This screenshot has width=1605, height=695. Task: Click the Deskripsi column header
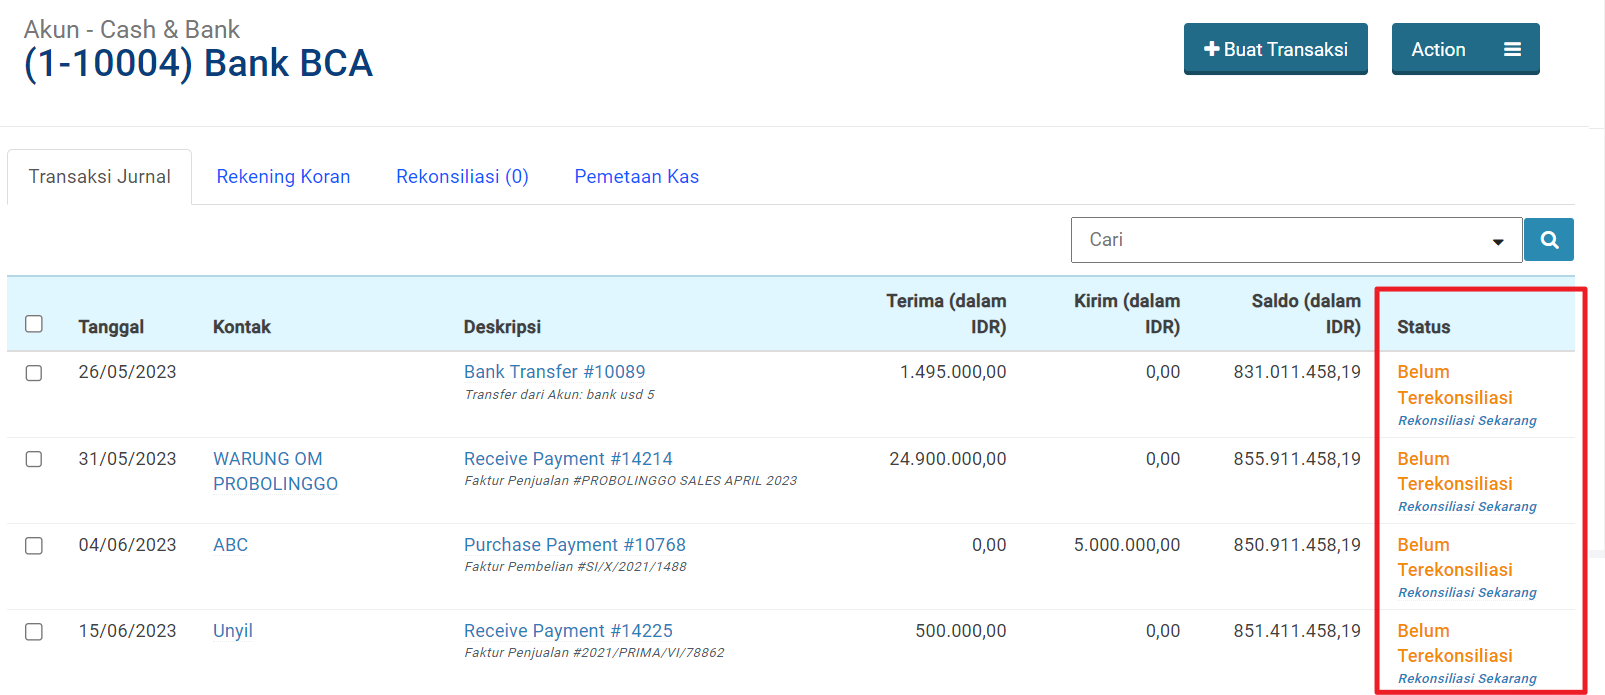pos(502,327)
